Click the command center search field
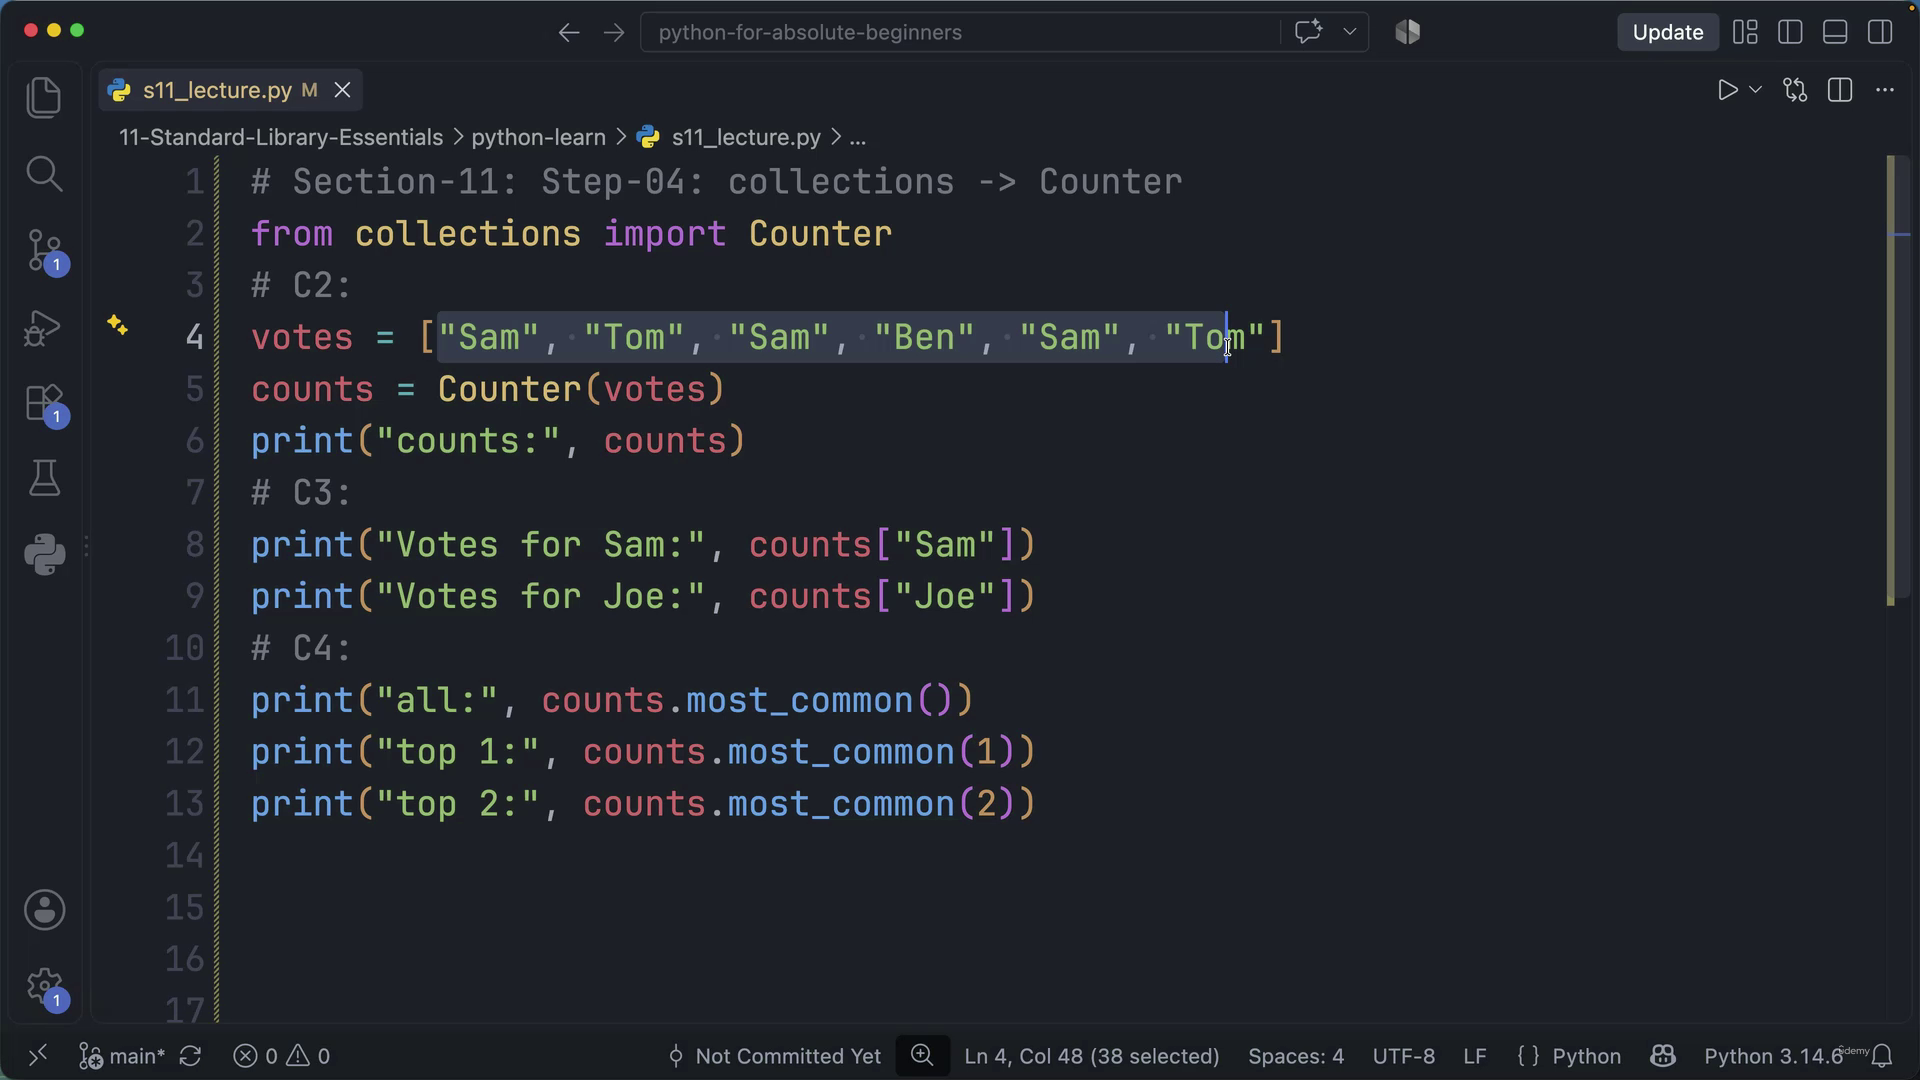Screen dimensions: 1920x1080 tap(960, 32)
